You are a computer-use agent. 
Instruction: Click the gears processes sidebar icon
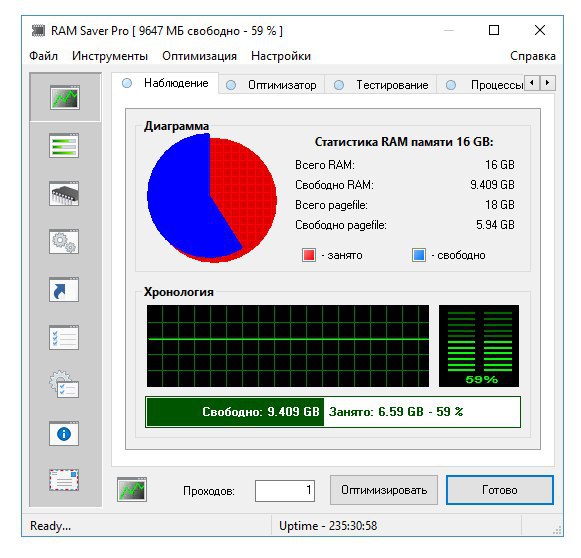tap(64, 241)
